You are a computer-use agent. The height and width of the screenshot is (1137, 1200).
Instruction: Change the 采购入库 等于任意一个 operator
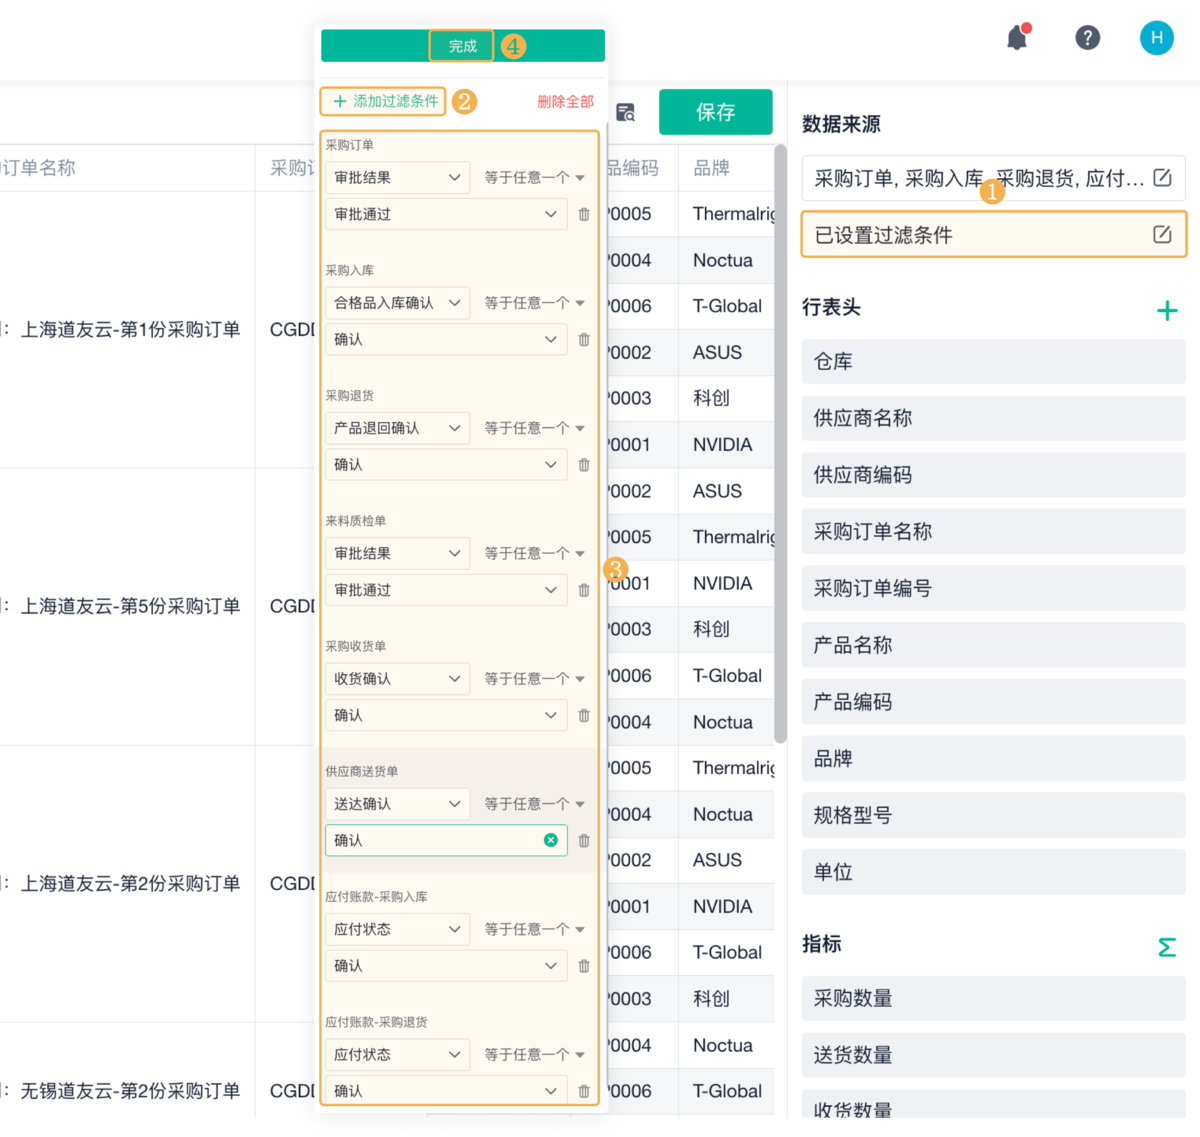534,303
